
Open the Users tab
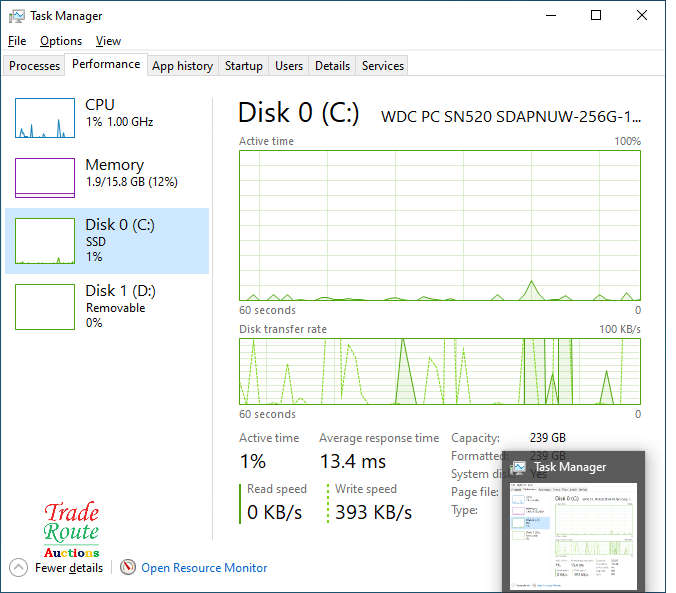pos(289,66)
